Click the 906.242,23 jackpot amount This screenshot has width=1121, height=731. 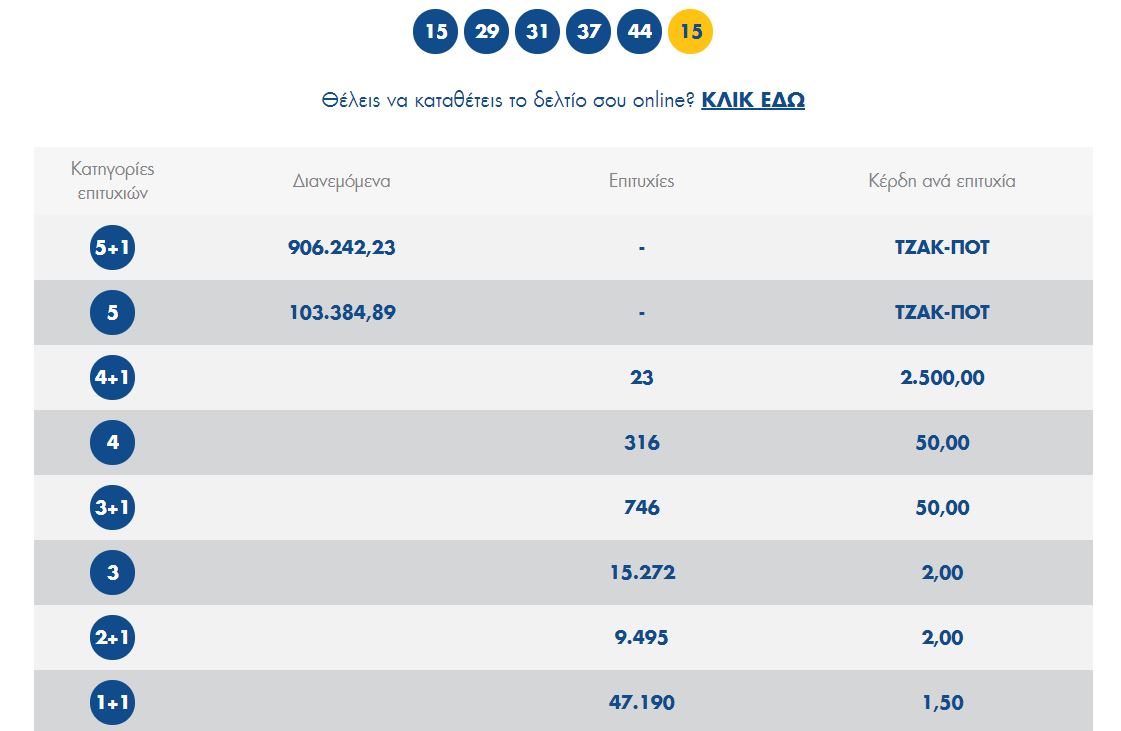click(x=342, y=248)
